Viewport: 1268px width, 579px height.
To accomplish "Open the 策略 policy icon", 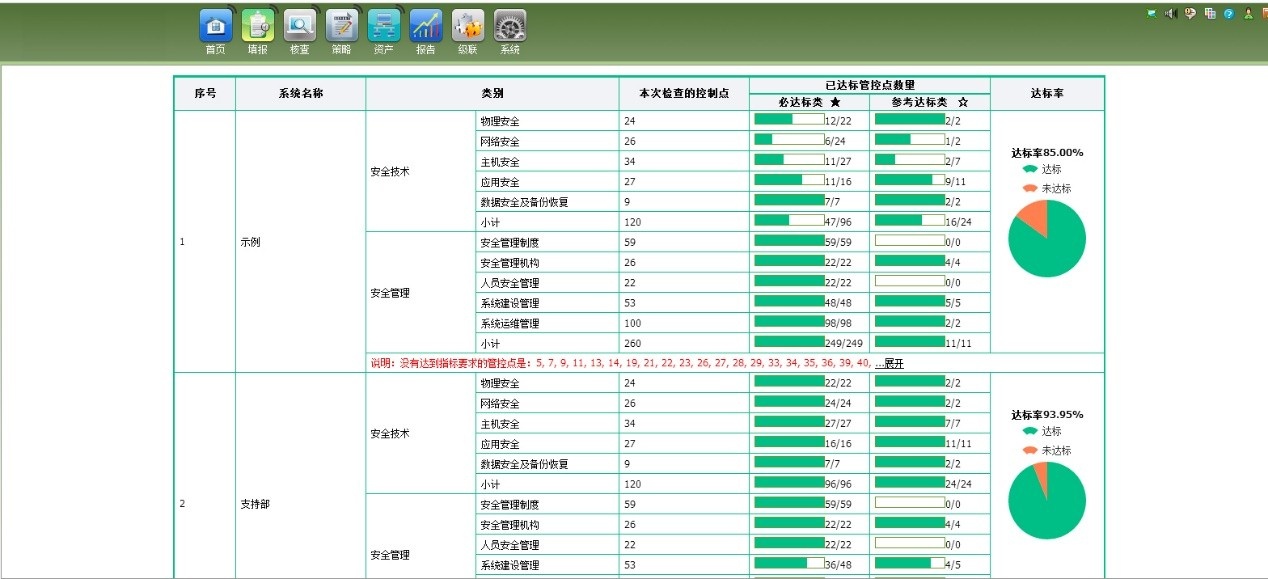I will (342, 27).
